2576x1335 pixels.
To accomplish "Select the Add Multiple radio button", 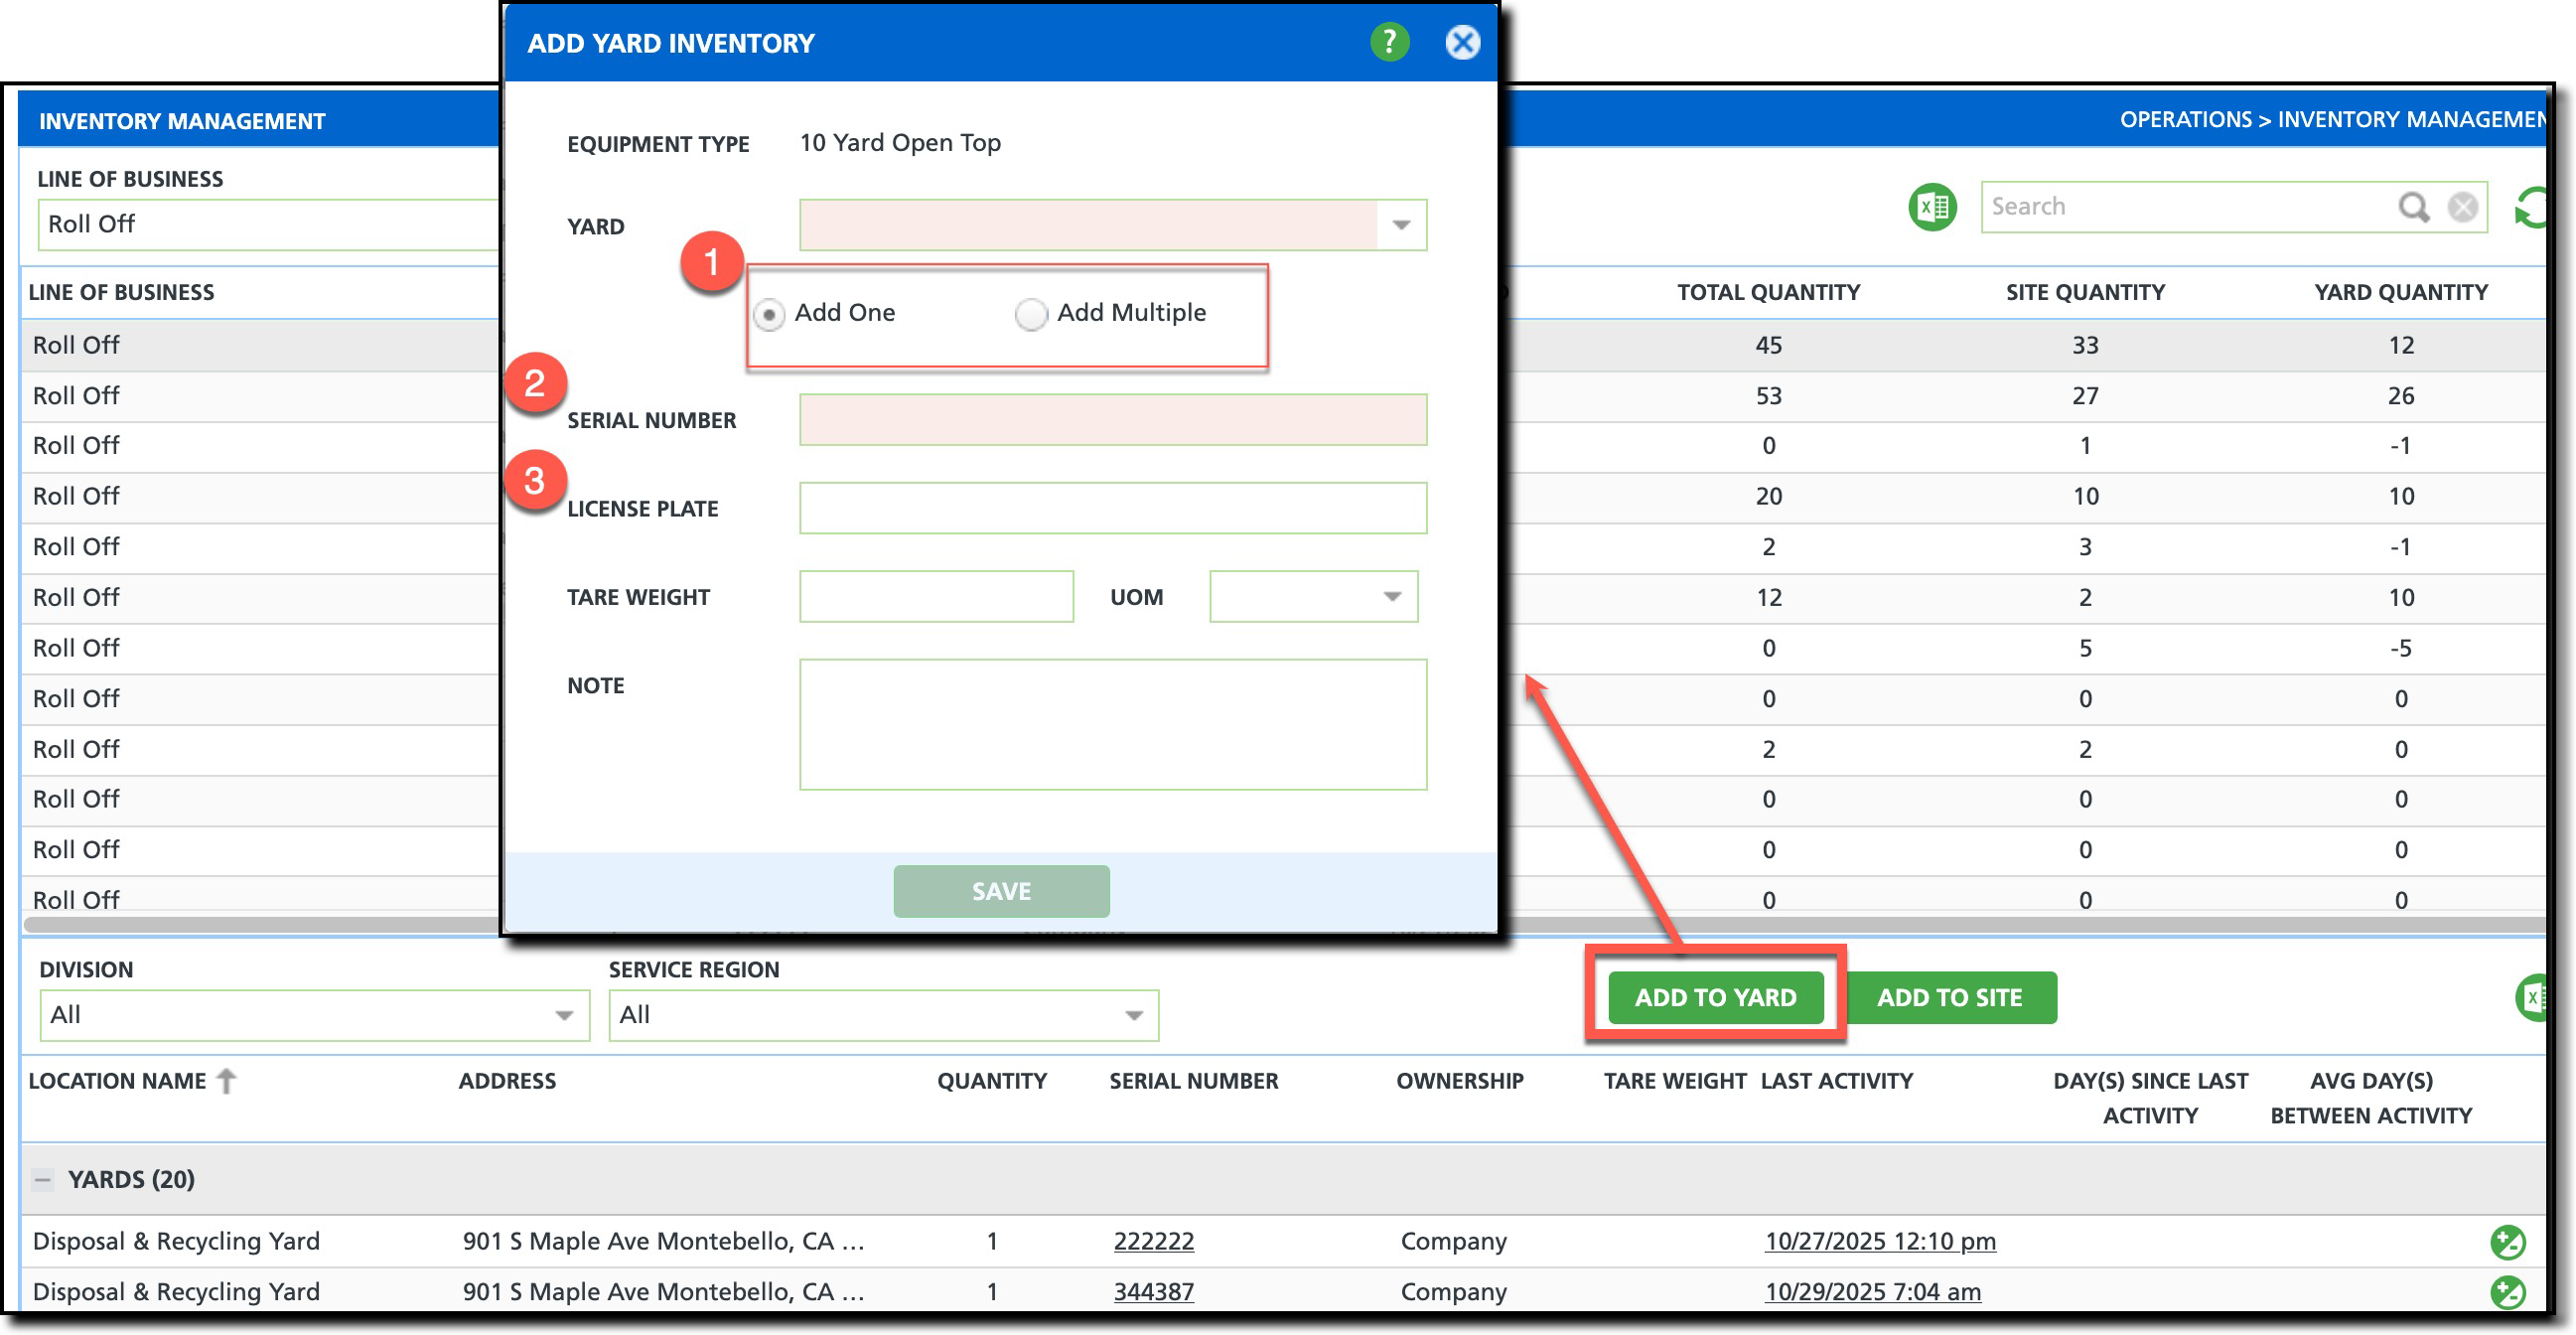I will pyautogui.click(x=1030, y=314).
